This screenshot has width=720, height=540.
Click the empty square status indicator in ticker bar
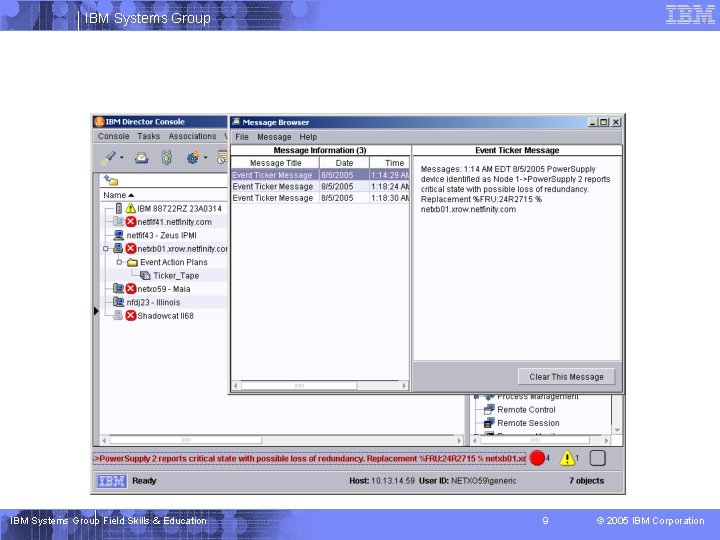[x=597, y=458]
